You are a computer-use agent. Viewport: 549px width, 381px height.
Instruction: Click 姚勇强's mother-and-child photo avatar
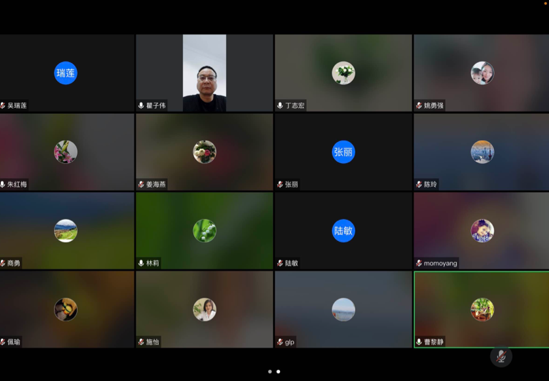[x=482, y=73]
